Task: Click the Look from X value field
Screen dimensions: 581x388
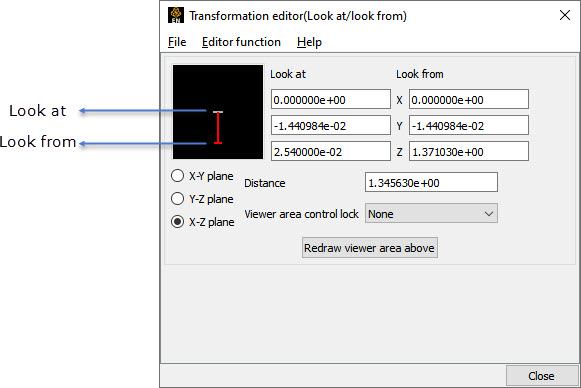Action: click(x=469, y=99)
